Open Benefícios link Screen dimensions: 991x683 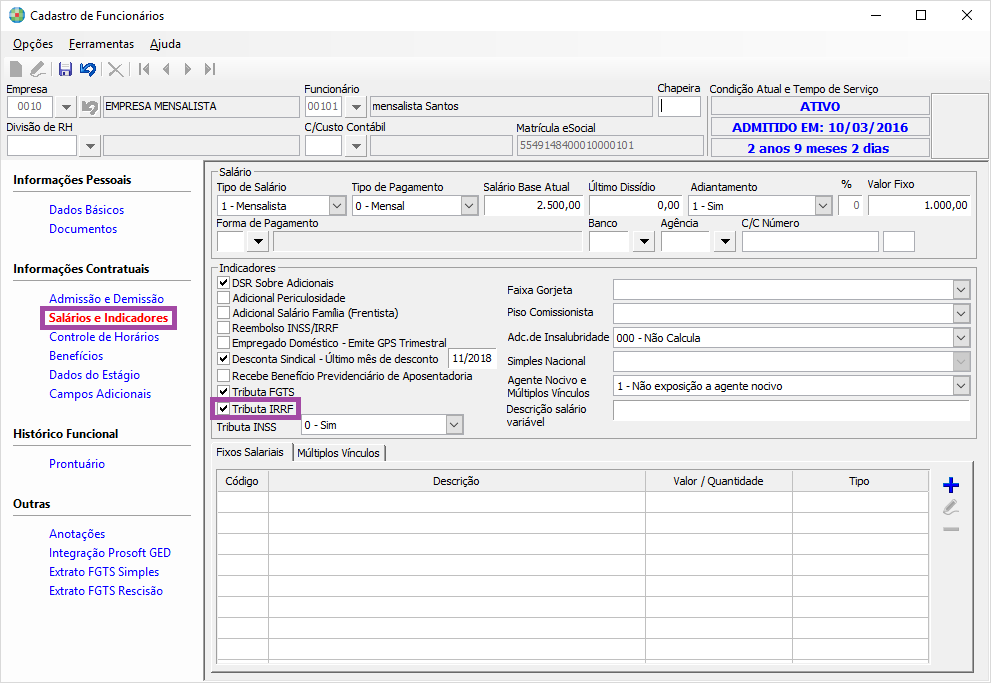(x=76, y=356)
